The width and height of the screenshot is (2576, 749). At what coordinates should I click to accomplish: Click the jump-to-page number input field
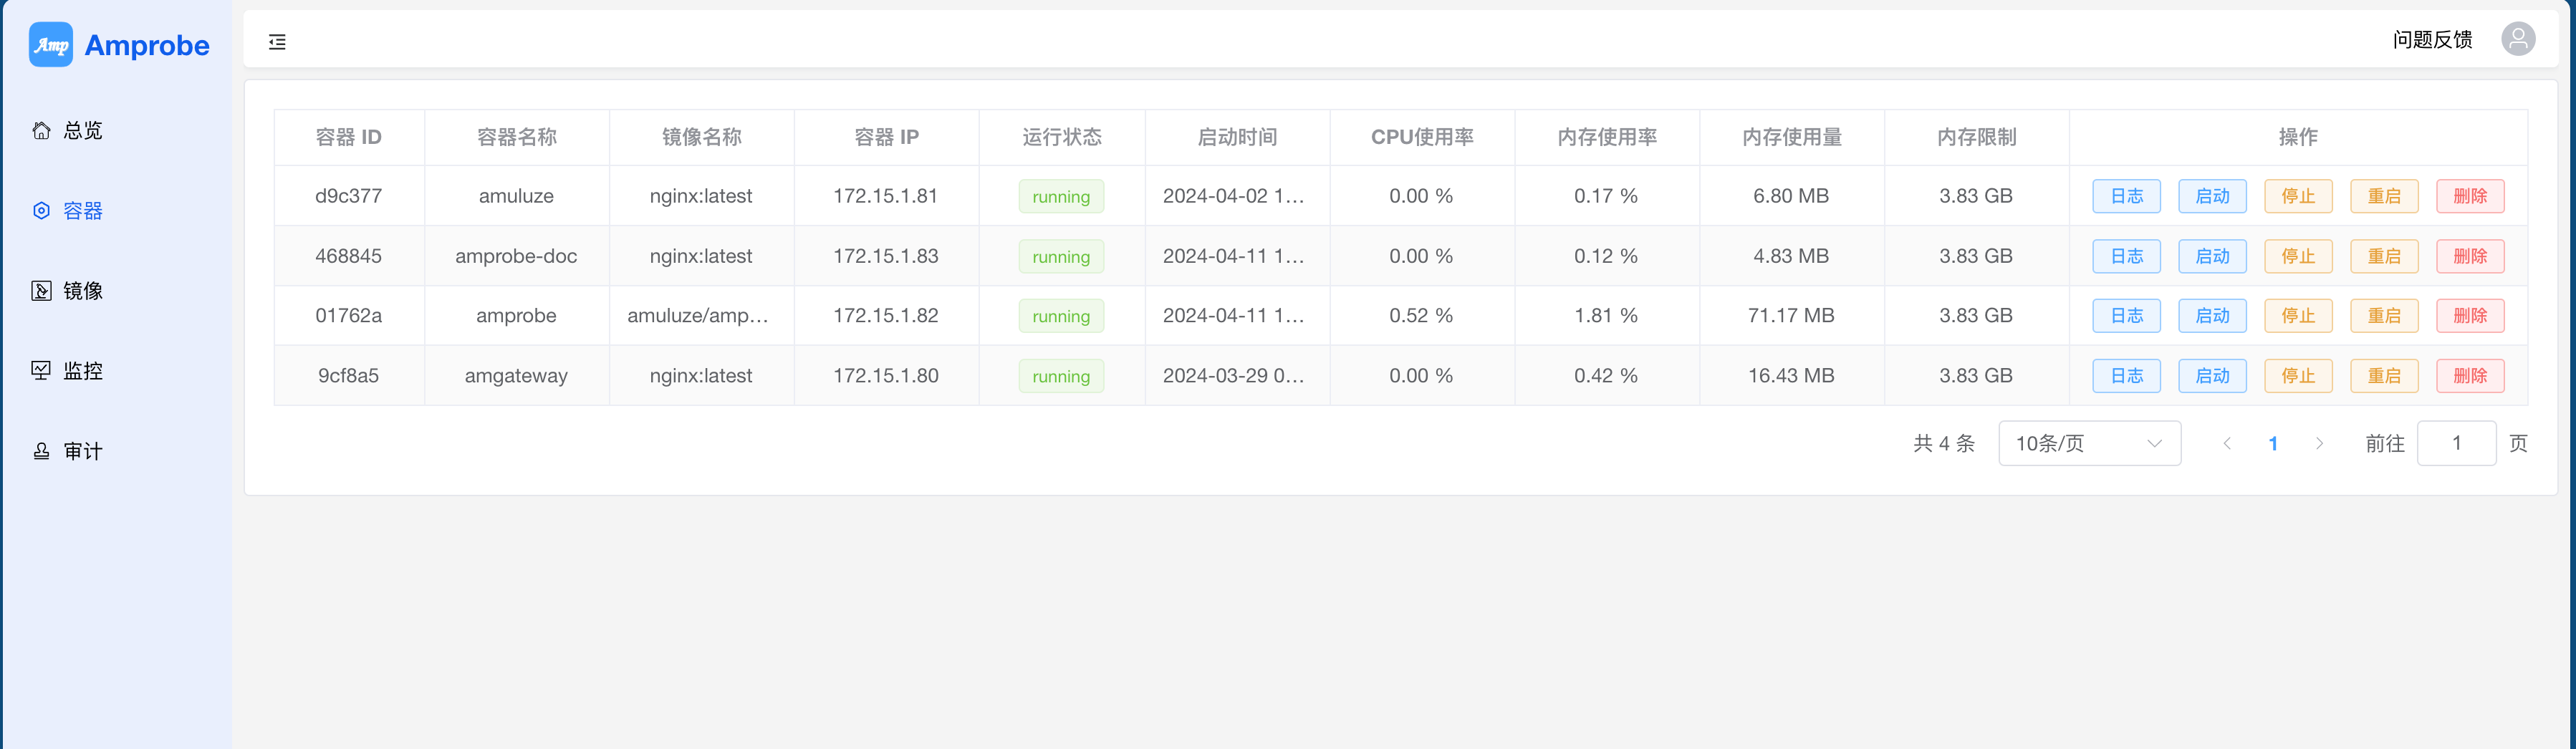coord(2455,443)
